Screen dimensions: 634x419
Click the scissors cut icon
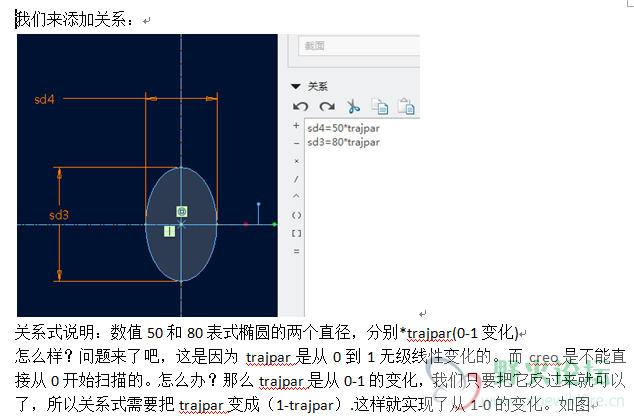pyautogui.click(x=353, y=107)
